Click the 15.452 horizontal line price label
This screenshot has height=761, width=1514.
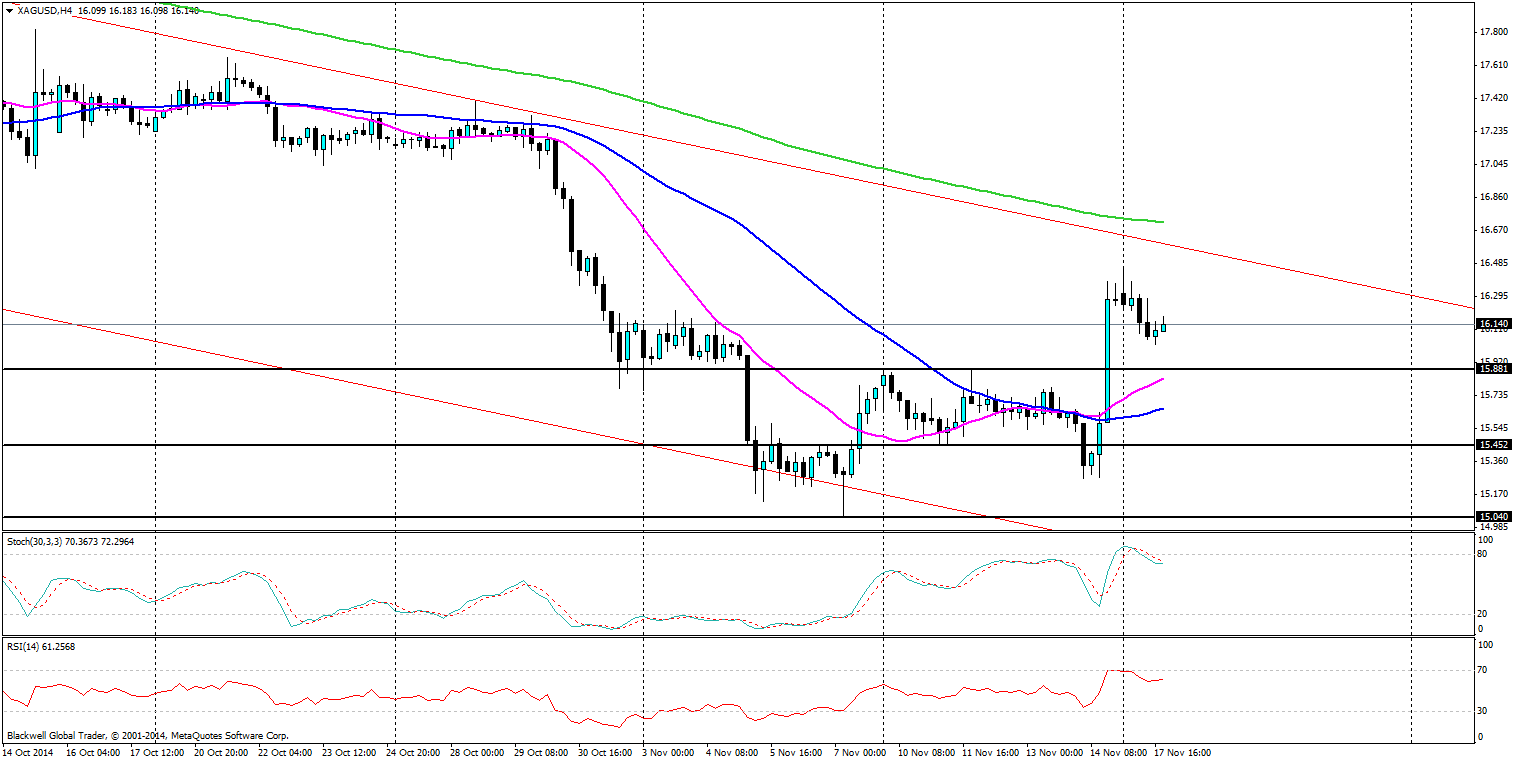1493,445
